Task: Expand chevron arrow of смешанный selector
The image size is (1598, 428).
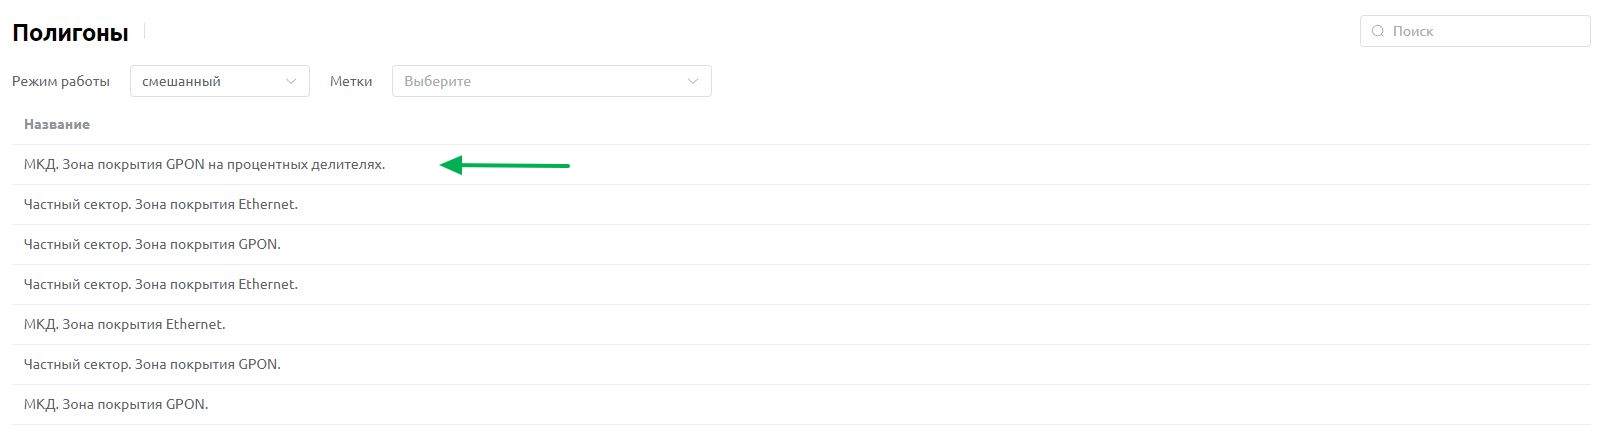Action: click(x=291, y=81)
